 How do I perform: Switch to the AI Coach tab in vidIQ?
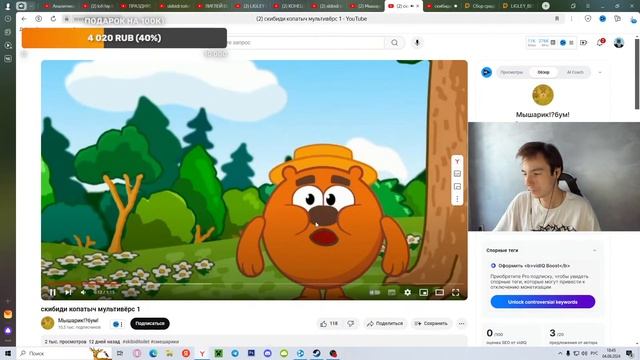(x=575, y=72)
